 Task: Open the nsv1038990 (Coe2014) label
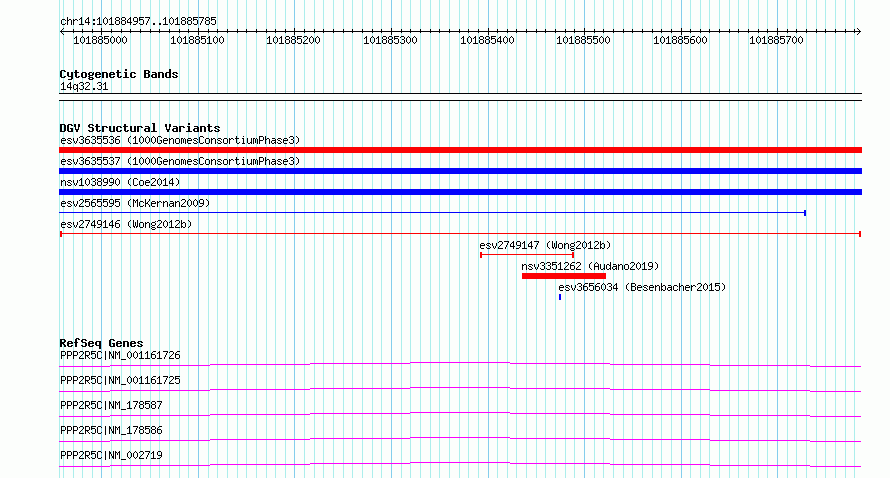[120, 182]
